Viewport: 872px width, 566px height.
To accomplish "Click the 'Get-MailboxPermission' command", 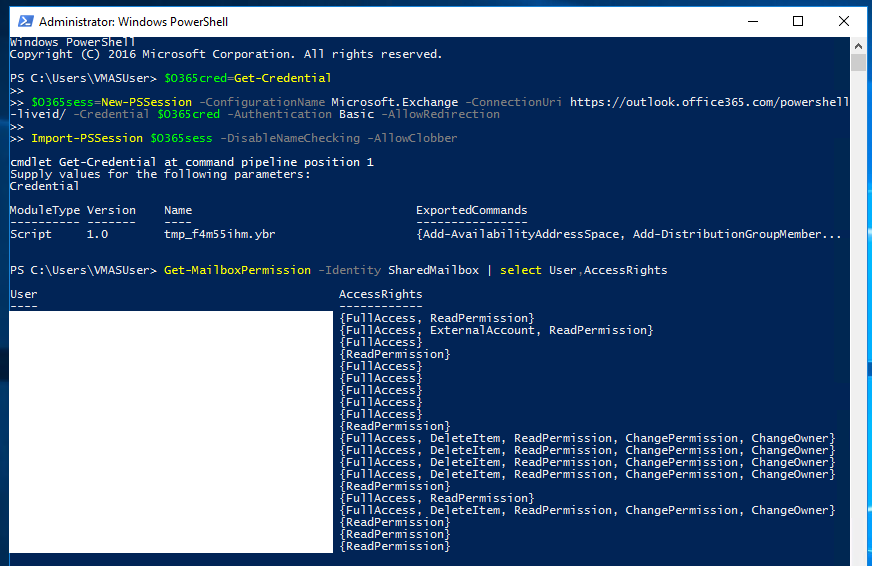I will [x=237, y=270].
